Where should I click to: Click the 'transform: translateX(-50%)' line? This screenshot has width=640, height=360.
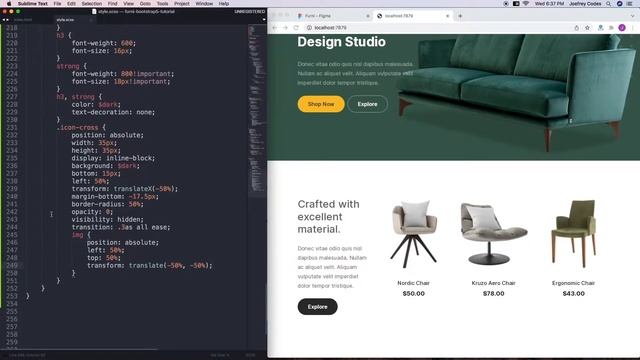pyautogui.click(x=125, y=189)
